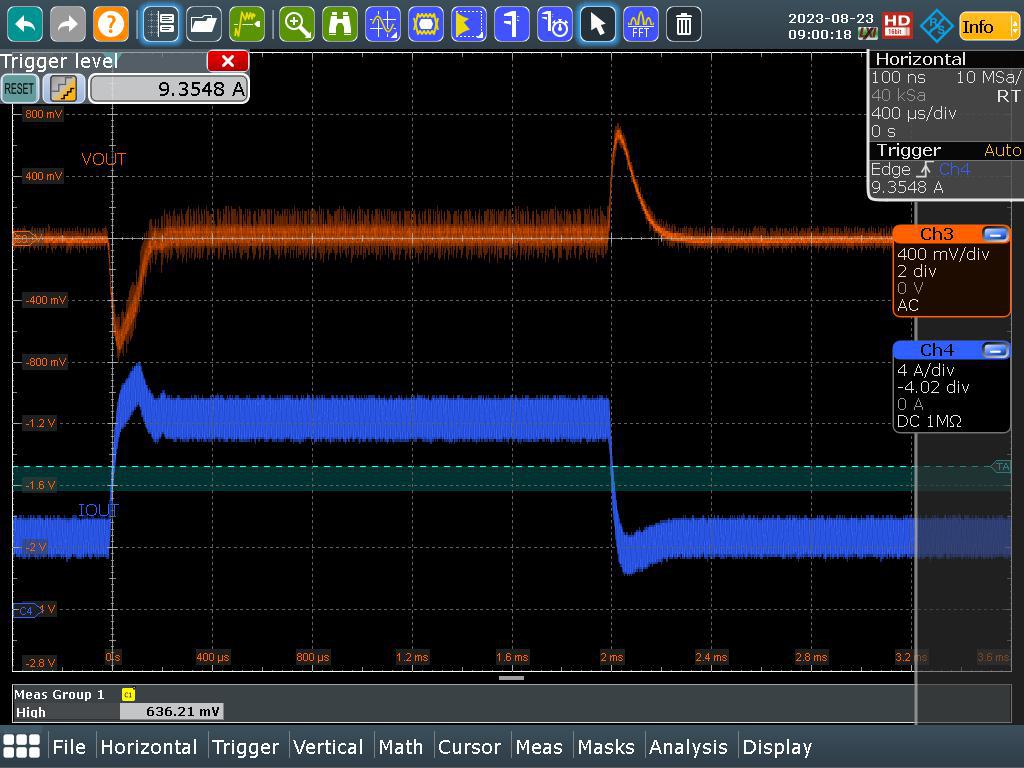The image size is (1024, 768).
Task: Open the Edge trigger type selector
Action: [889, 169]
